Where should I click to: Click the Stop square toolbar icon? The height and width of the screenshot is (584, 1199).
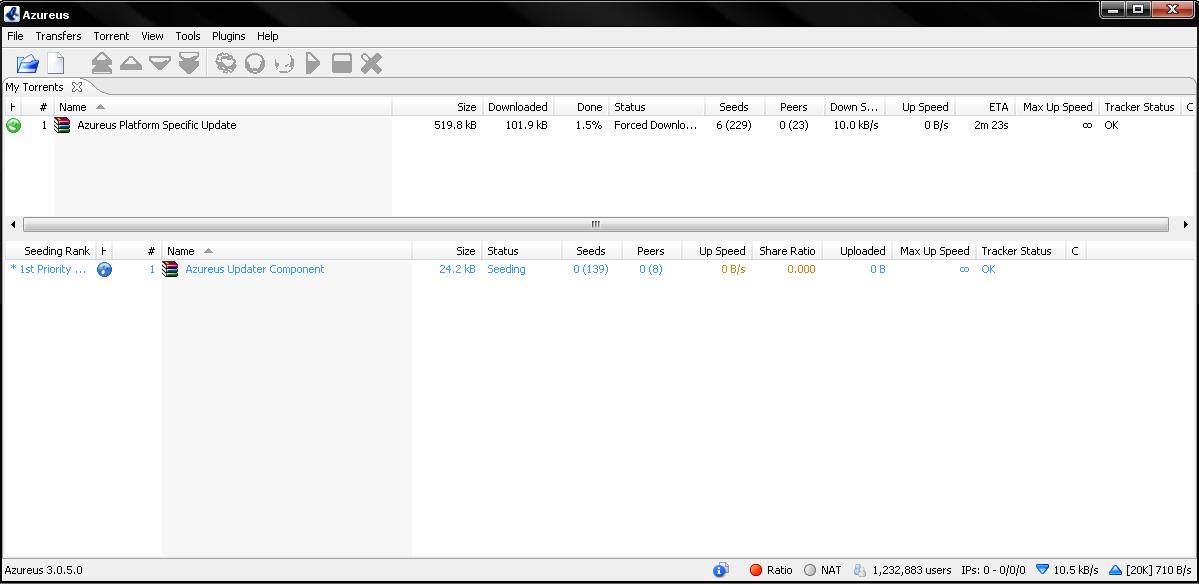pos(342,64)
